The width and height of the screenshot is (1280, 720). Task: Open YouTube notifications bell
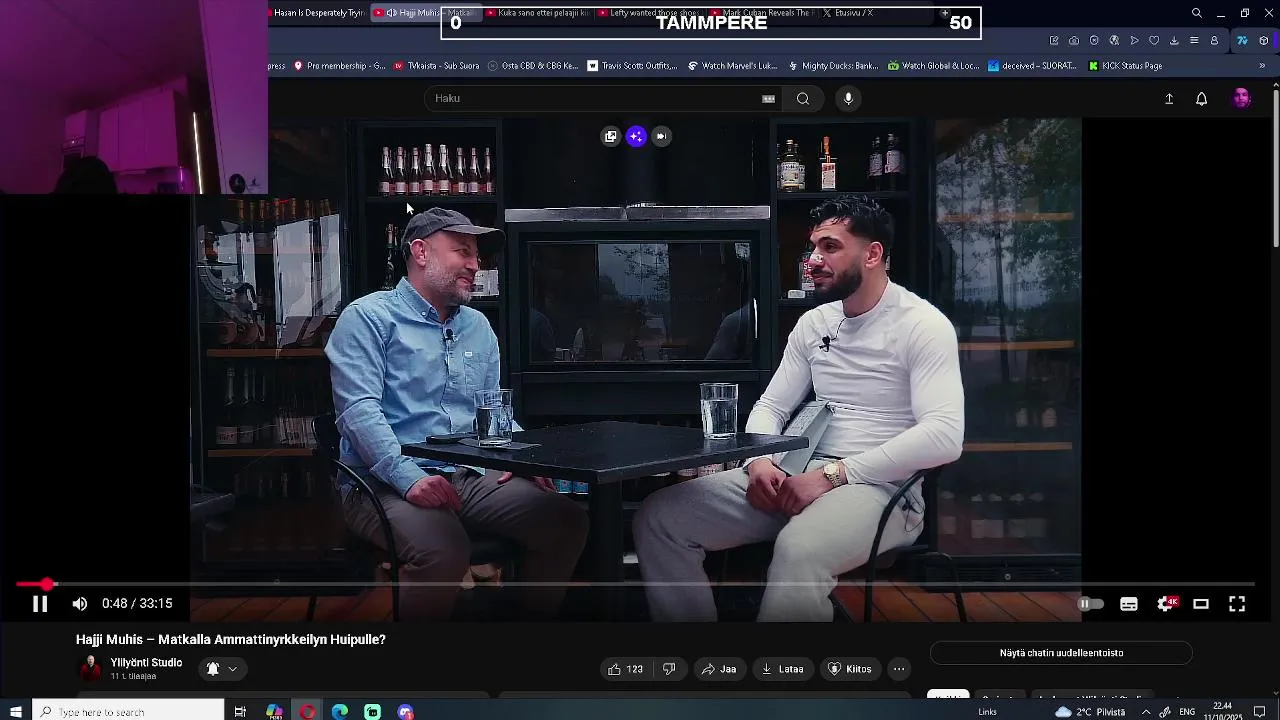(x=1202, y=99)
